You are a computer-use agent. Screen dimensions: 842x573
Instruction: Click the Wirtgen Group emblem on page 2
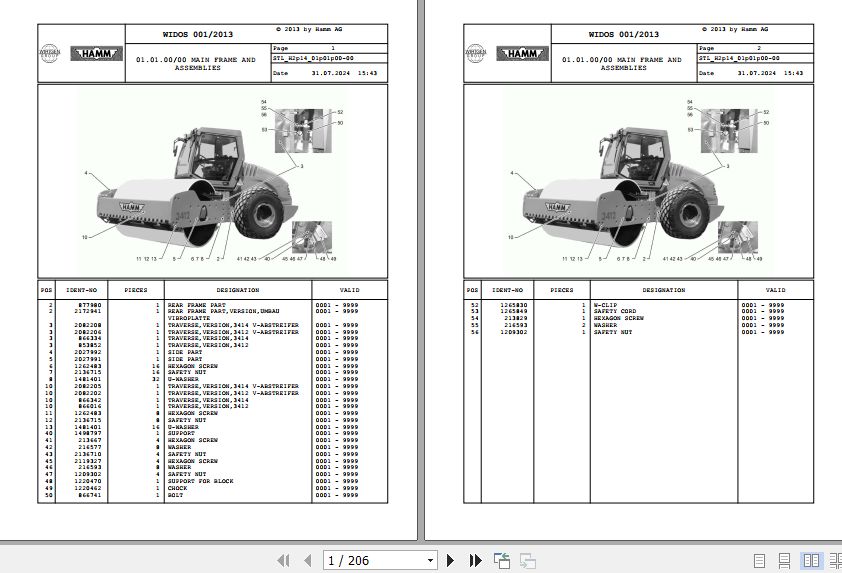(x=475, y=54)
